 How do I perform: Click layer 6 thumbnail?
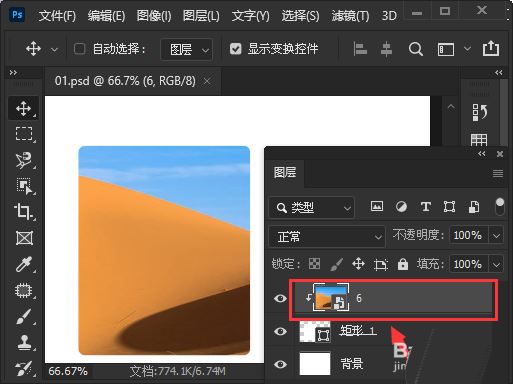click(x=330, y=297)
